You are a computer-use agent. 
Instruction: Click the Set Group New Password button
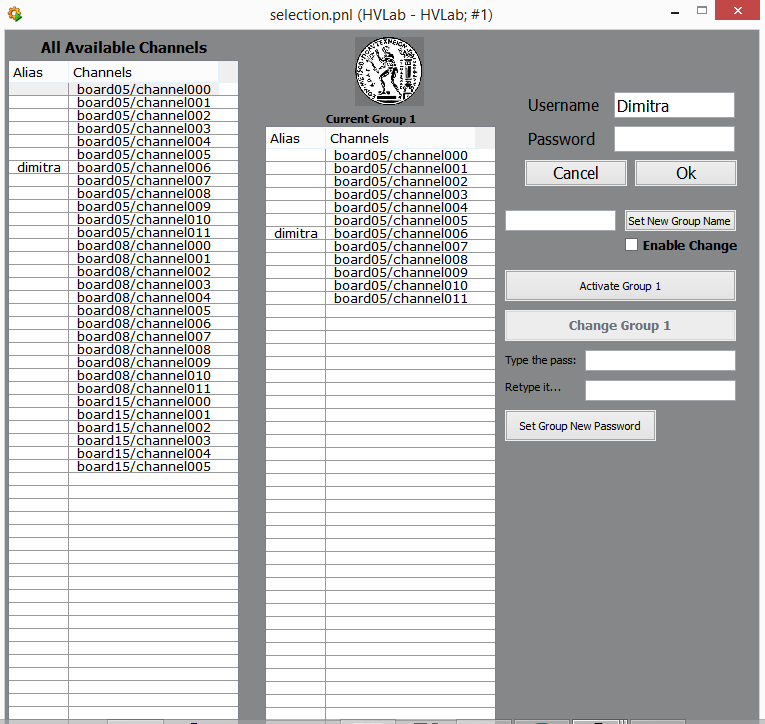coord(580,426)
